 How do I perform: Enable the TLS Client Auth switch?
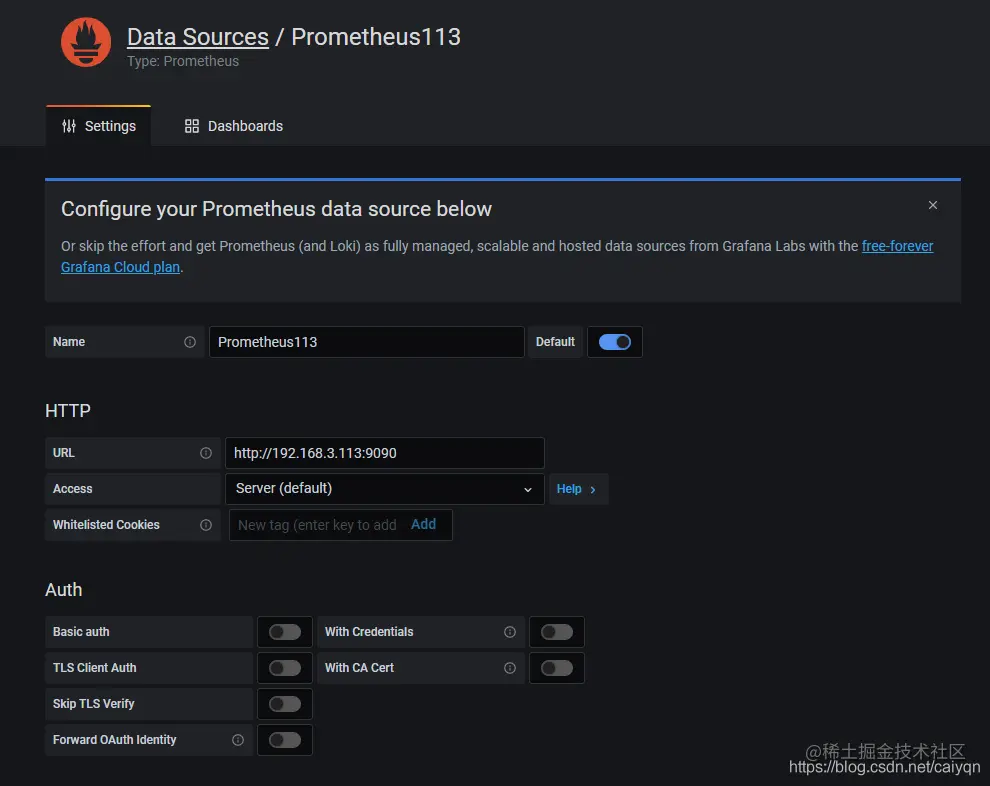tap(285, 668)
